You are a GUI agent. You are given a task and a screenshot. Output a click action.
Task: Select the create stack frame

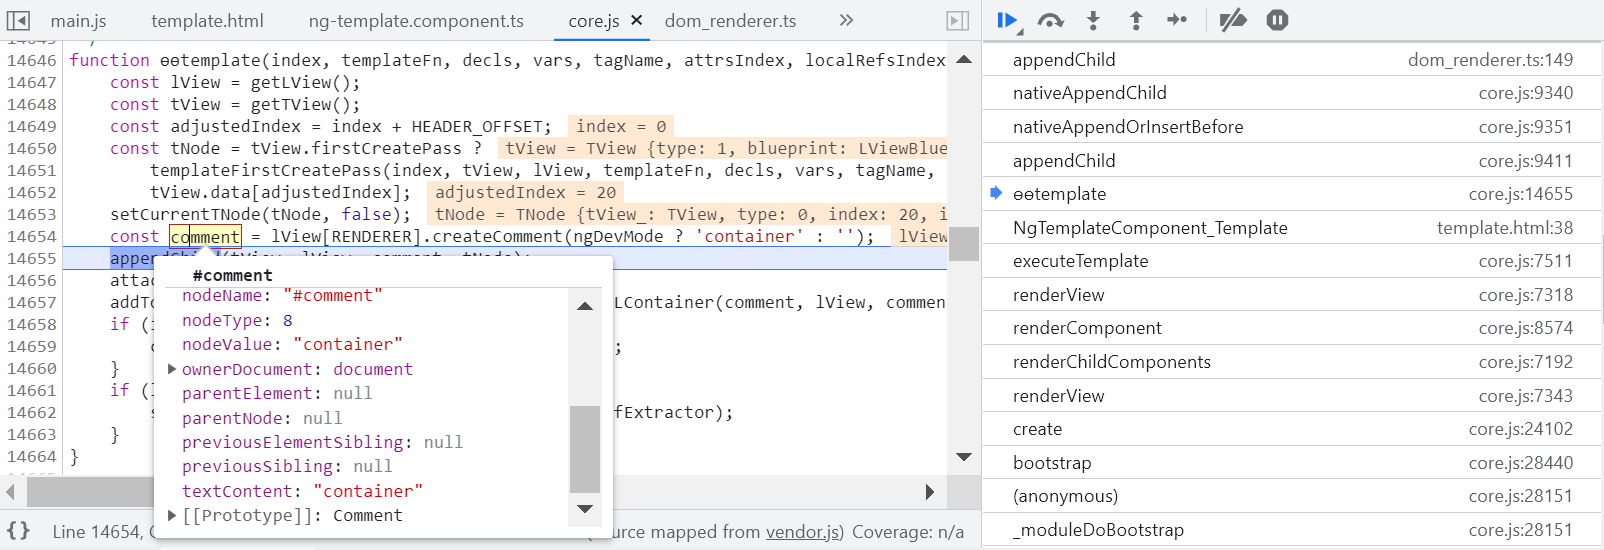pyautogui.click(x=1292, y=429)
